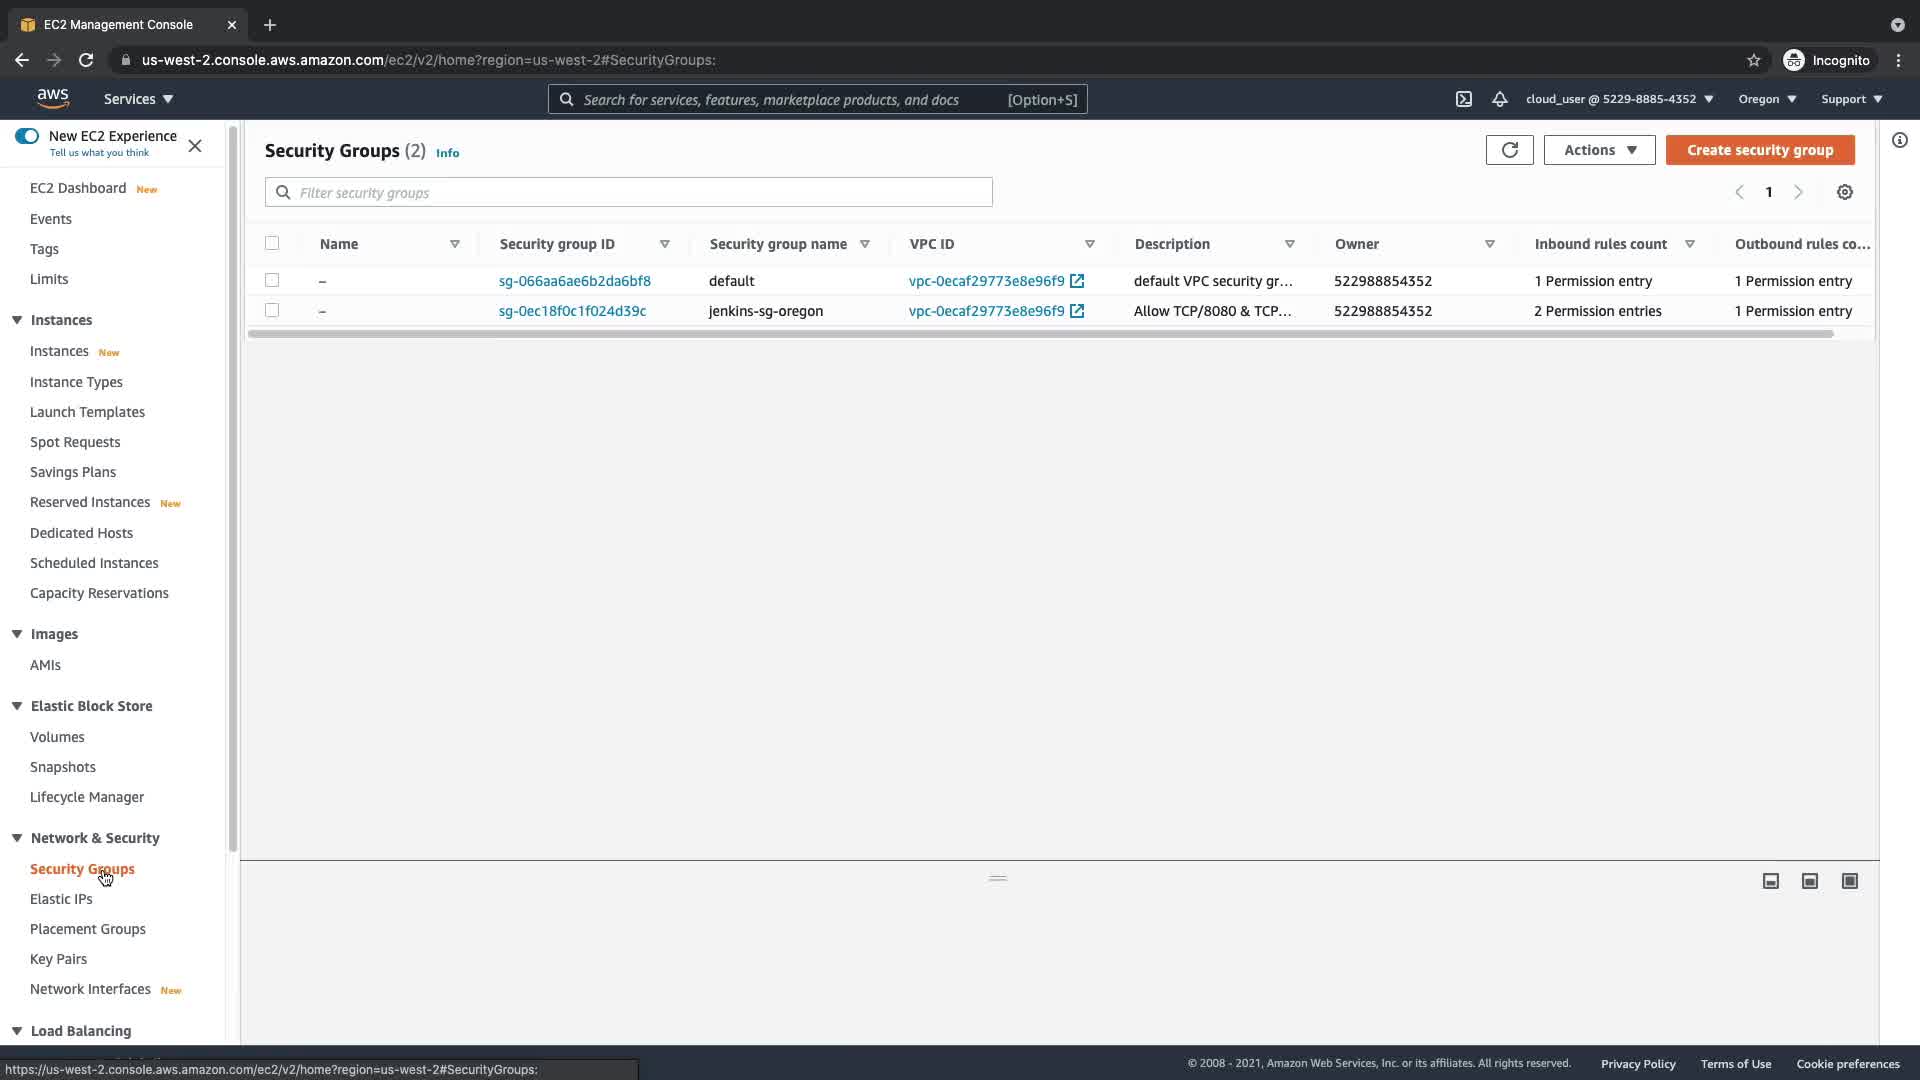Maximize the details panel to full size
The width and height of the screenshot is (1920, 1080).
tap(1849, 881)
